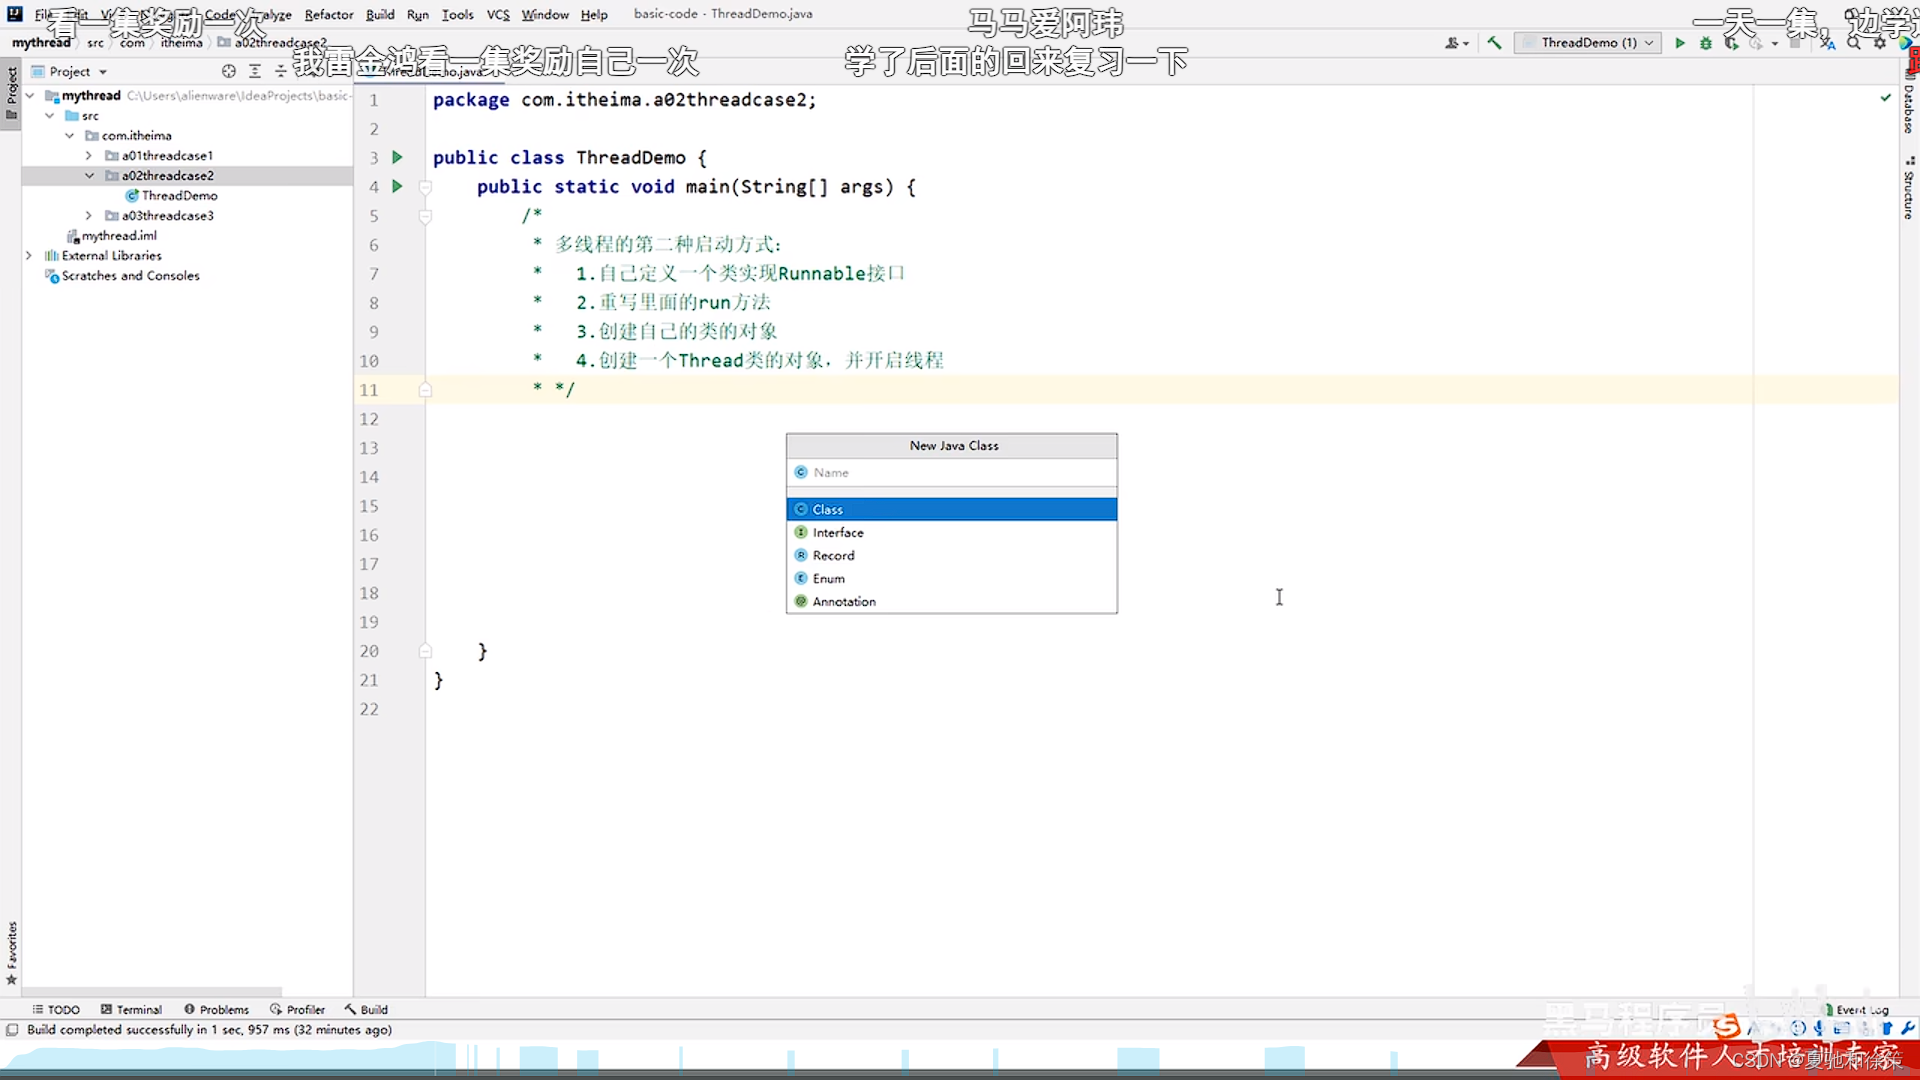Expand External Libraries node

click(29, 256)
